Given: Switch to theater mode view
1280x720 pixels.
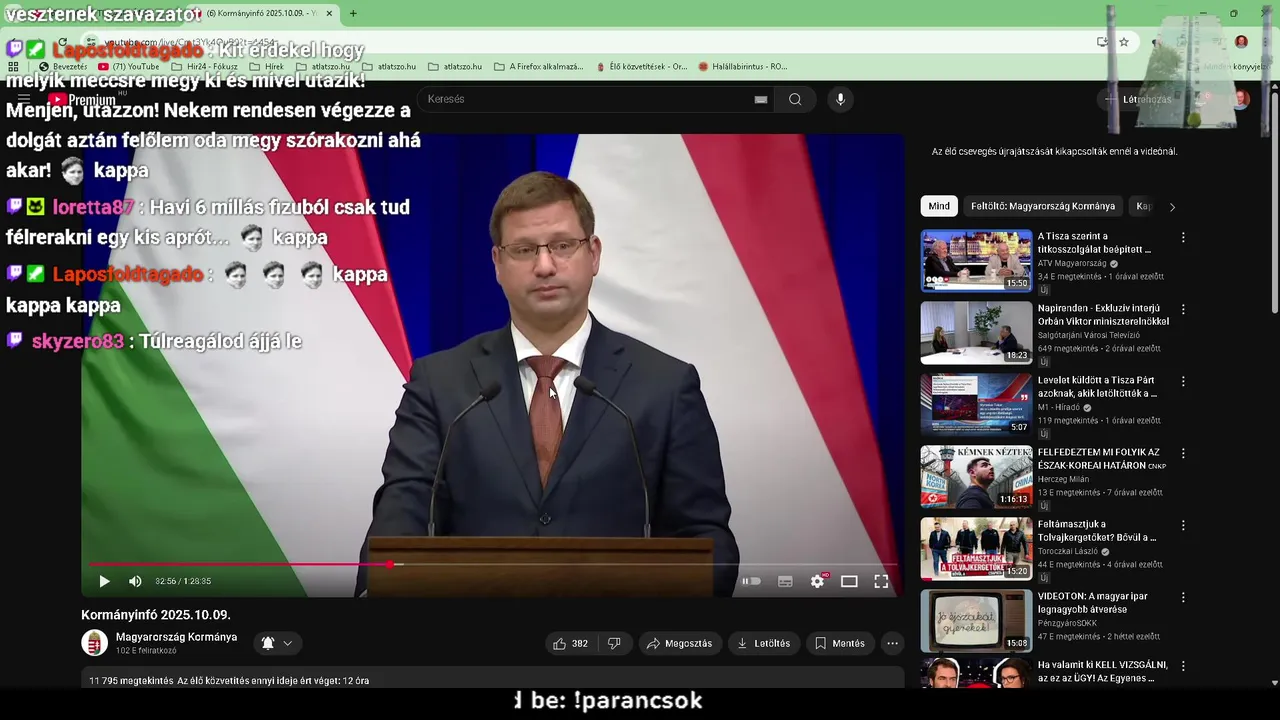Looking at the screenshot, I should 849,581.
